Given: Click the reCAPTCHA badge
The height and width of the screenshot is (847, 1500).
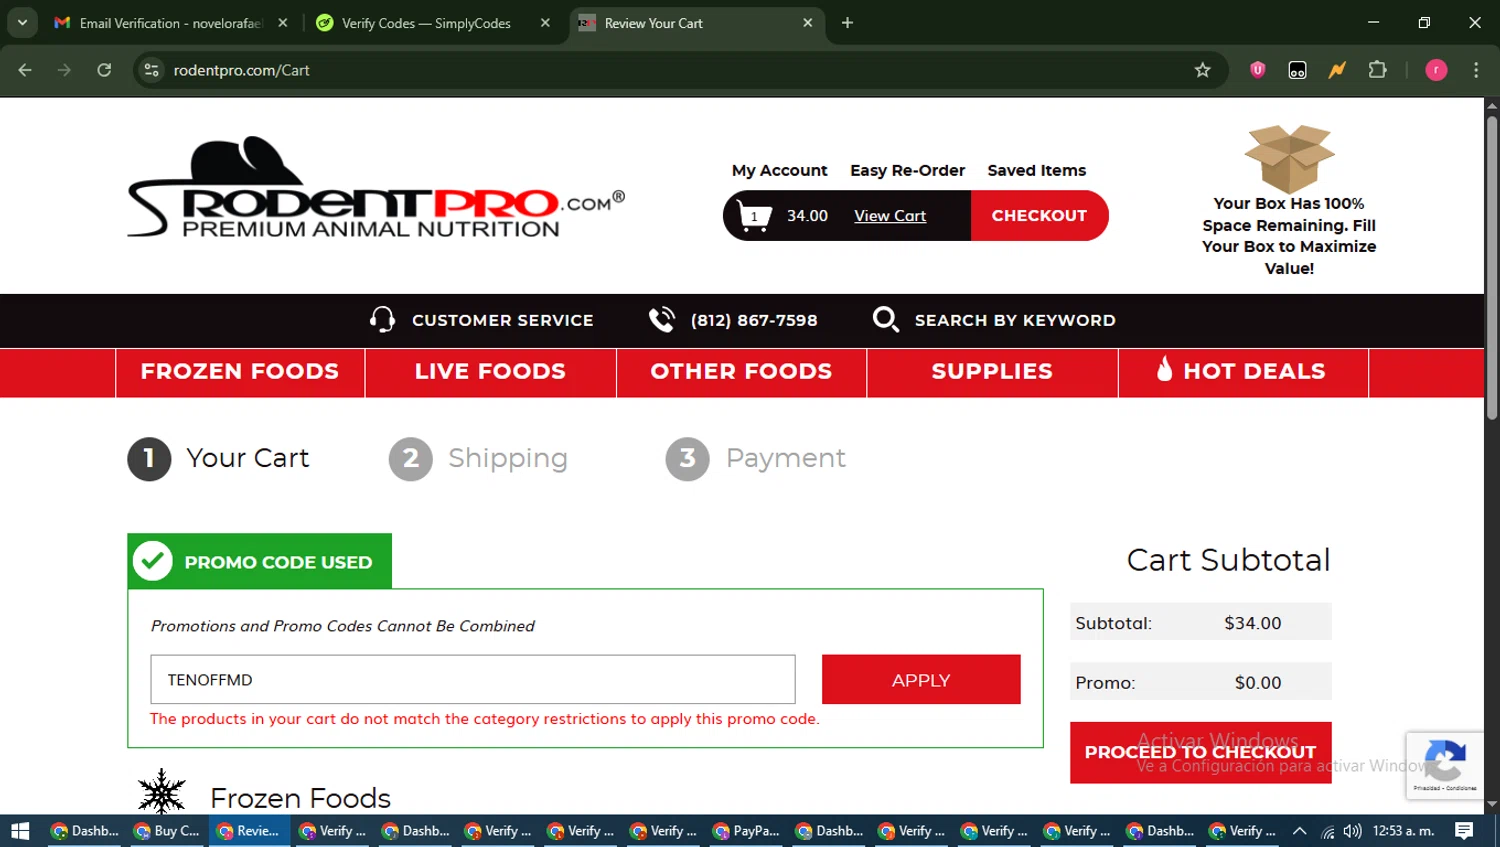Looking at the screenshot, I should (x=1444, y=765).
